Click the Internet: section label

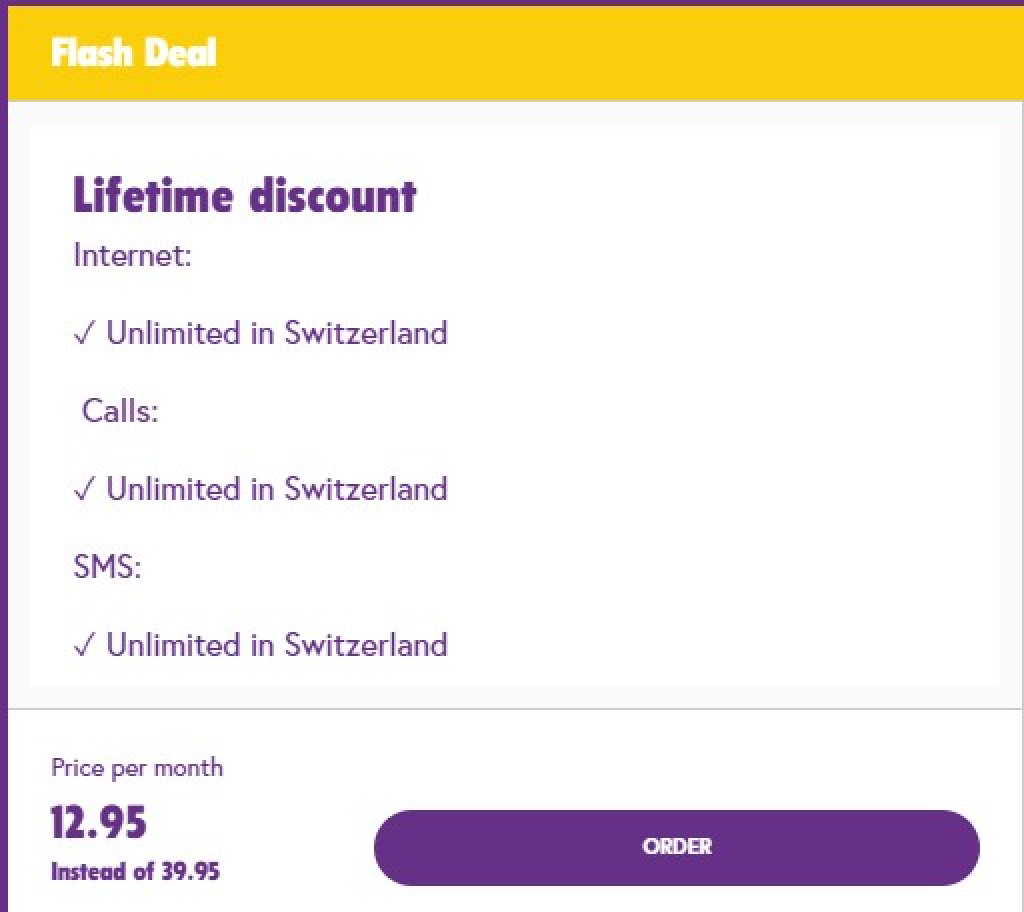132,256
